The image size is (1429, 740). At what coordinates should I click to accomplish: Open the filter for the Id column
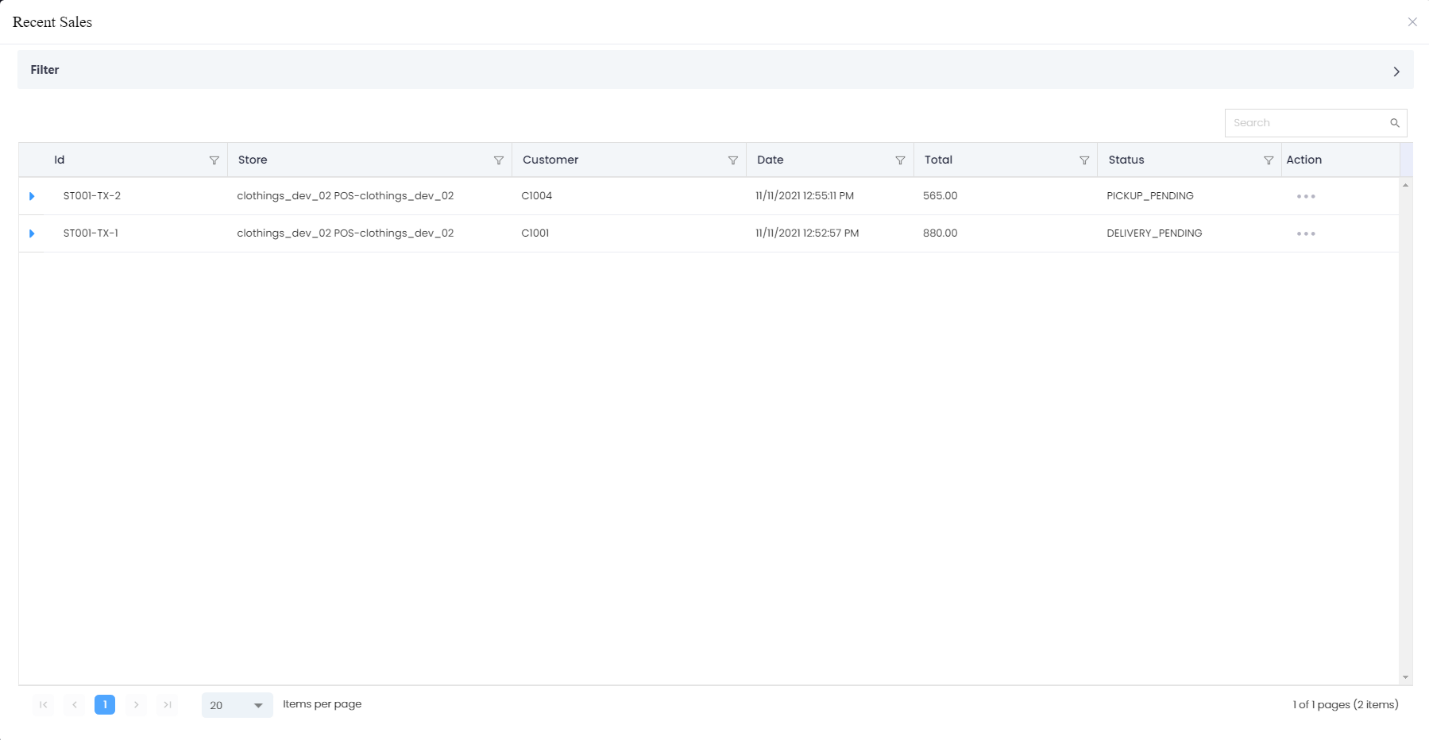215,159
